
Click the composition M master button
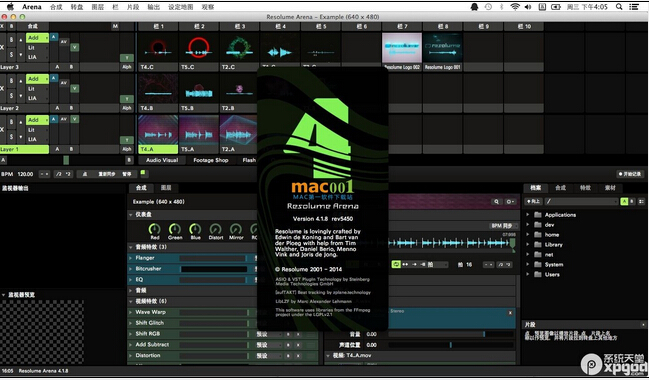pyautogui.click(x=115, y=26)
